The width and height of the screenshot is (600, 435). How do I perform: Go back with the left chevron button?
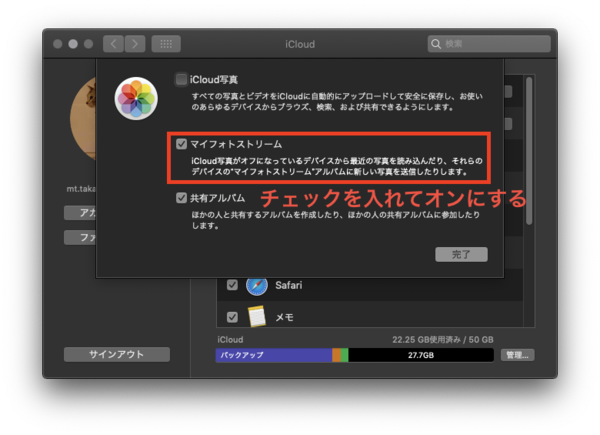point(113,44)
